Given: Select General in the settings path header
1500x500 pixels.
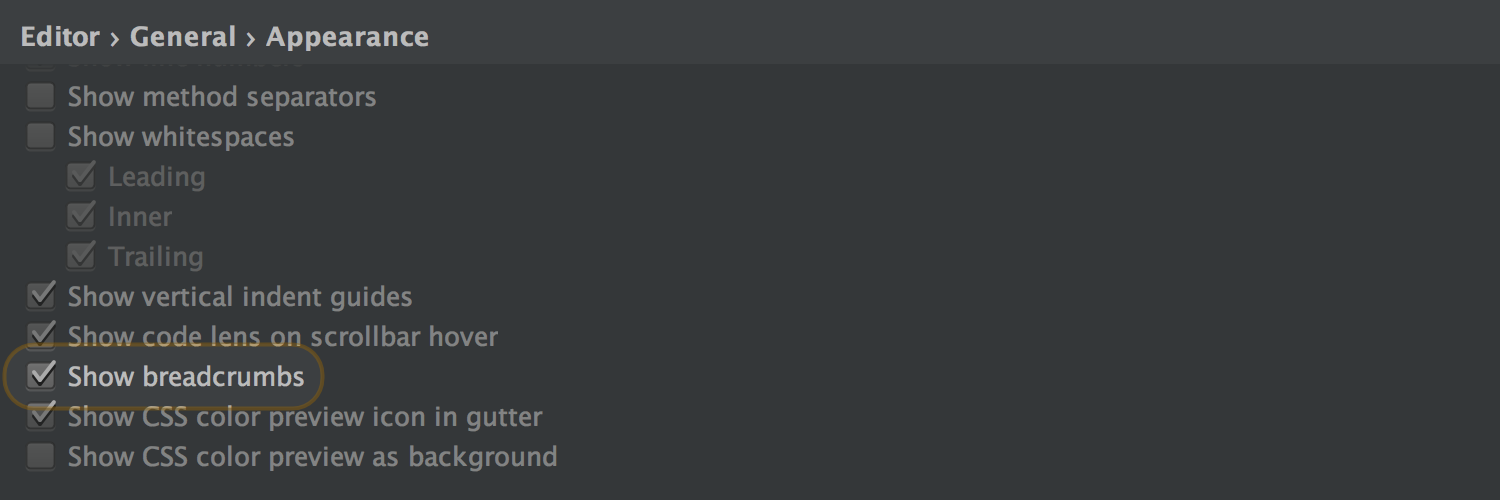Looking at the screenshot, I should 183,37.
